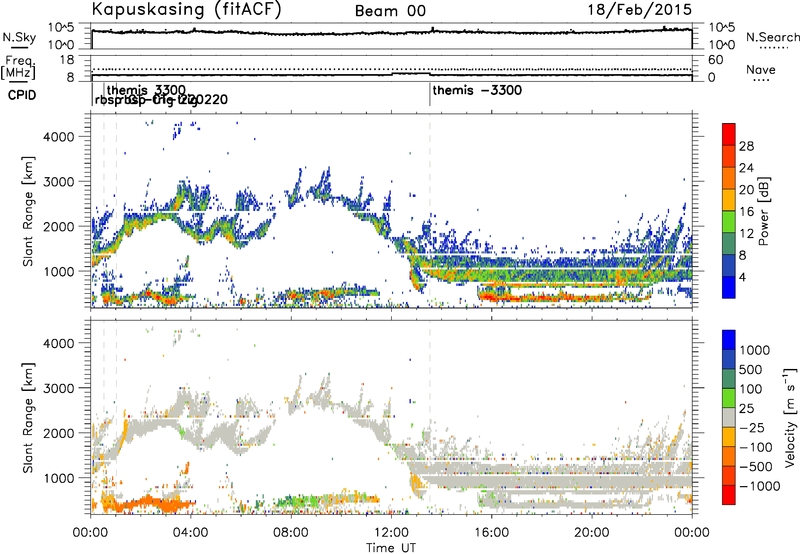Image resolution: width=800 pixels, height=554 pixels.
Task: Click the Velocity color bar
Action: pos(729,417)
